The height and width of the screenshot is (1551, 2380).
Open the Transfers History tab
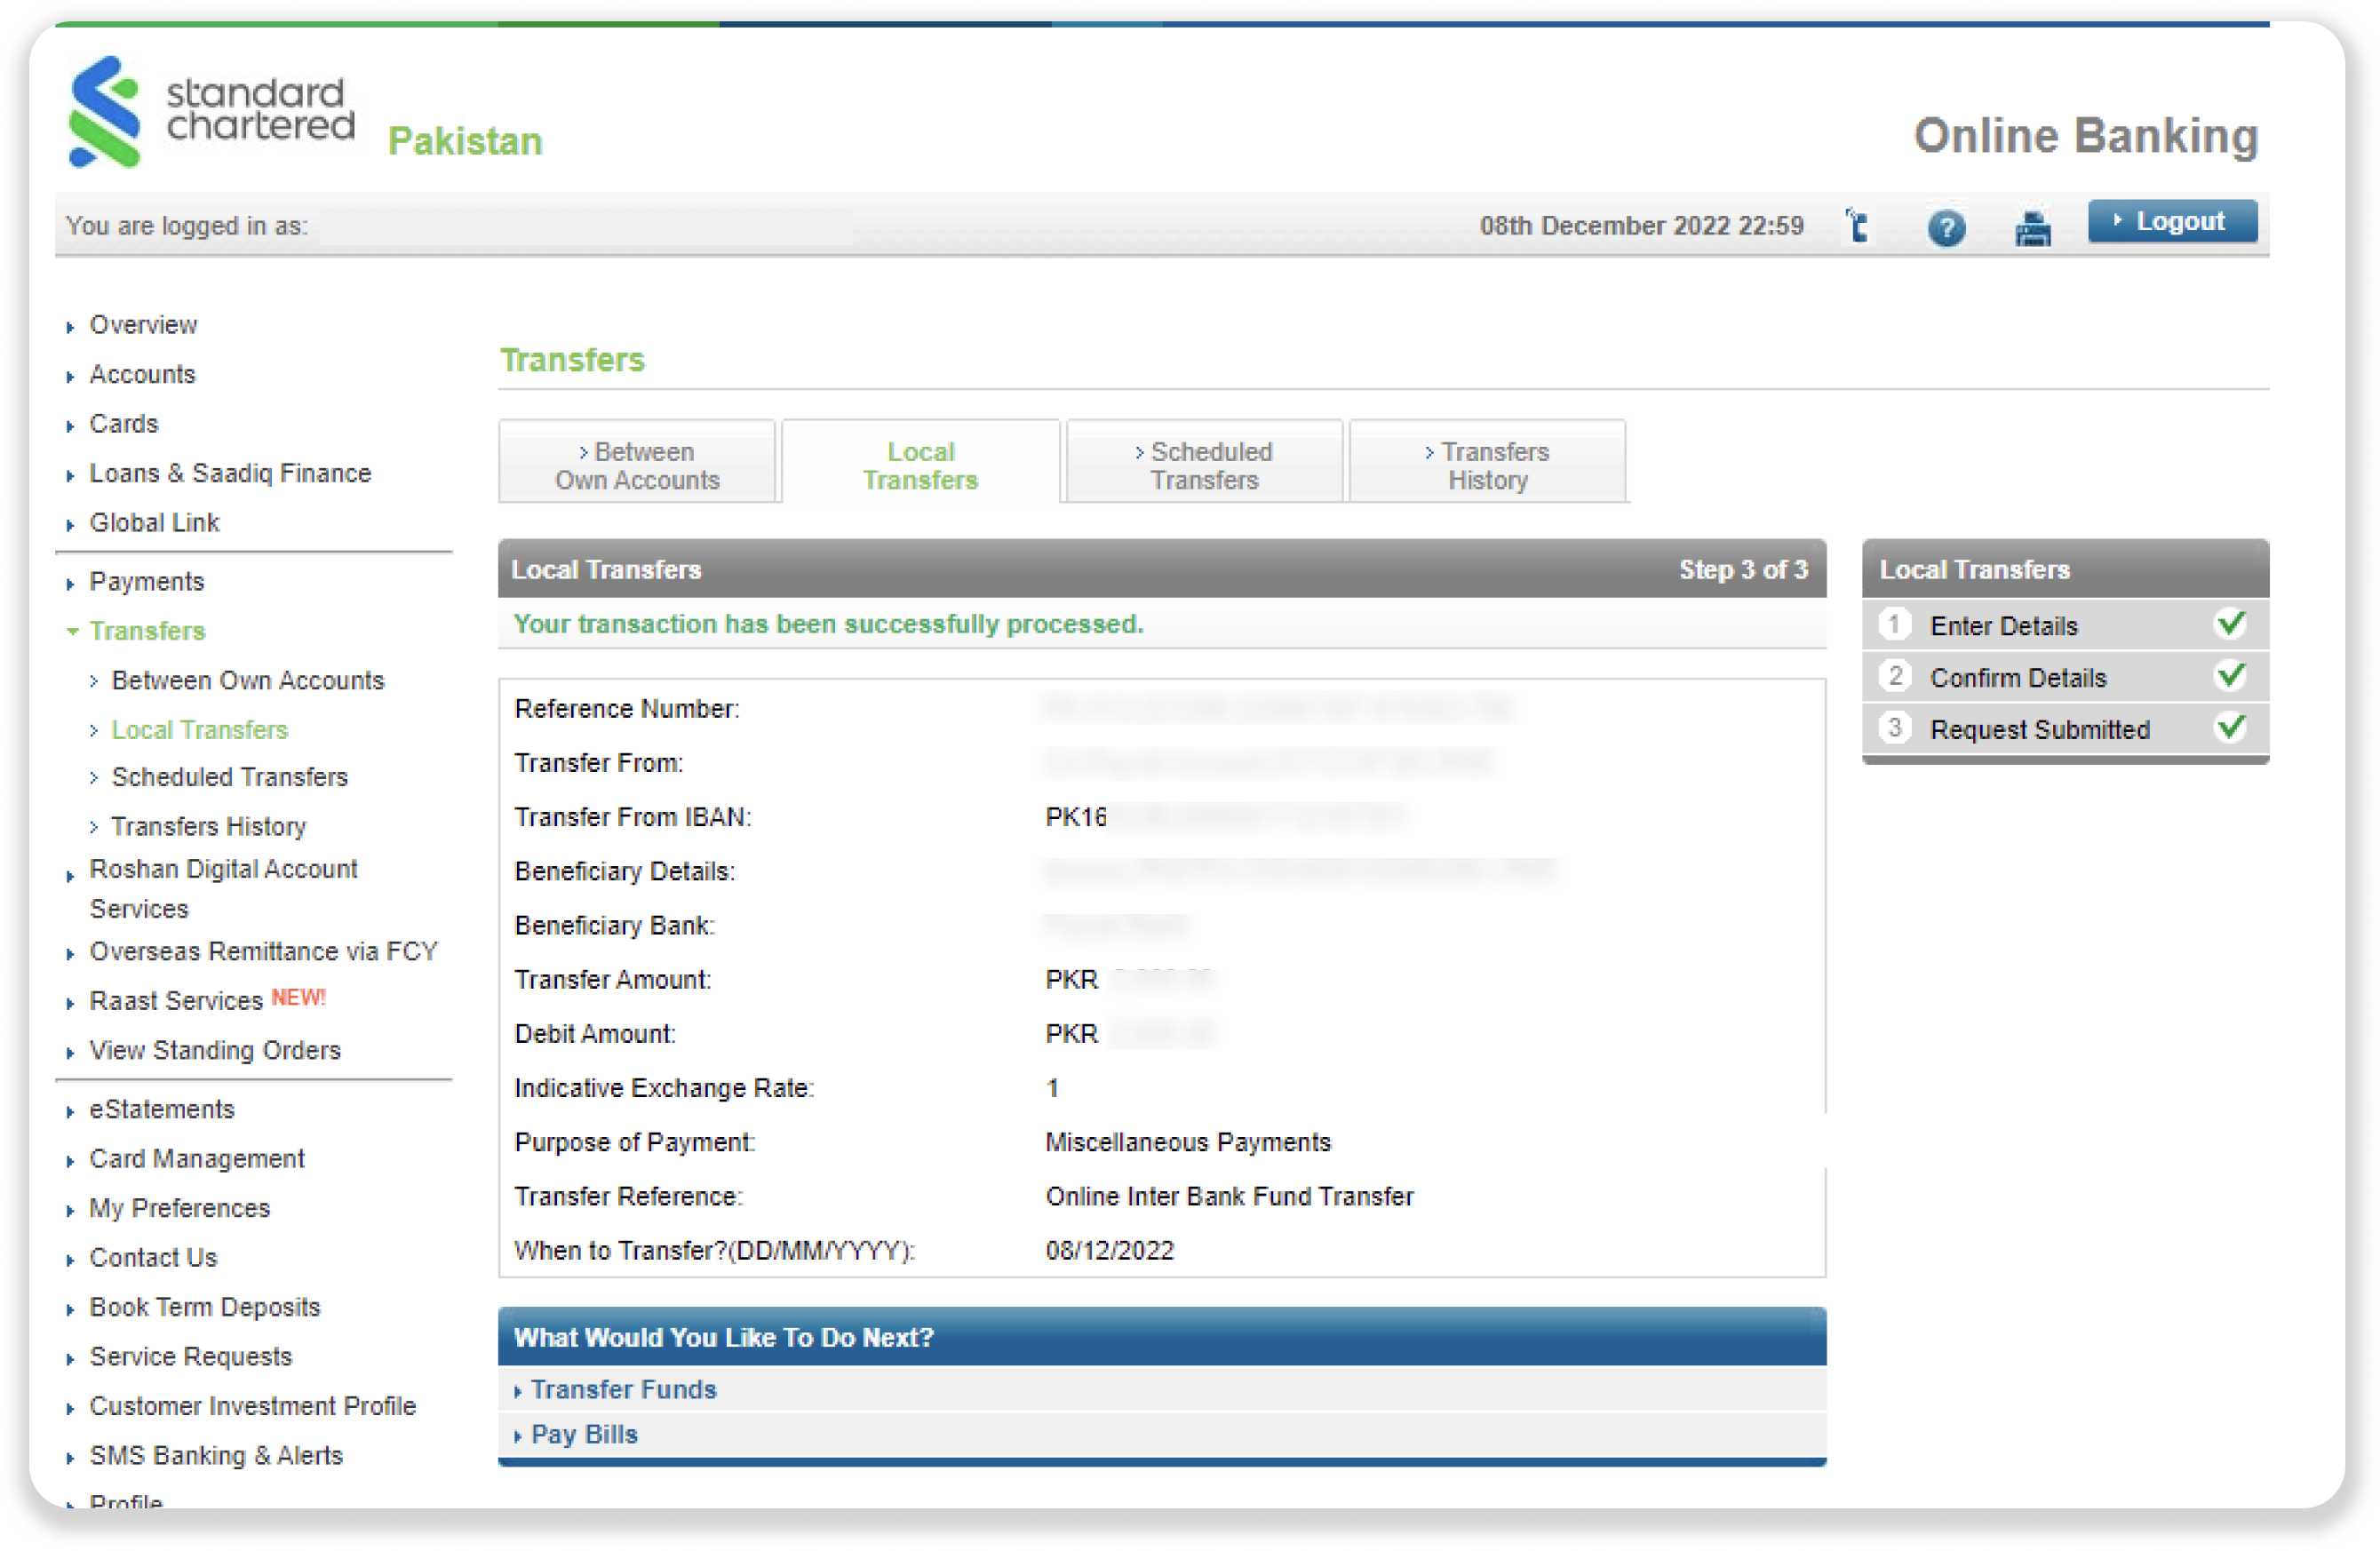click(x=1487, y=465)
